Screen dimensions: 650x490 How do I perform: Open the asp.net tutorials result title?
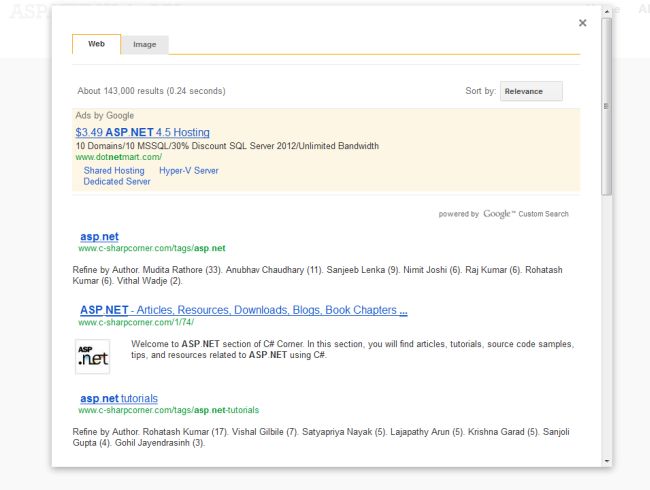[x=119, y=398]
